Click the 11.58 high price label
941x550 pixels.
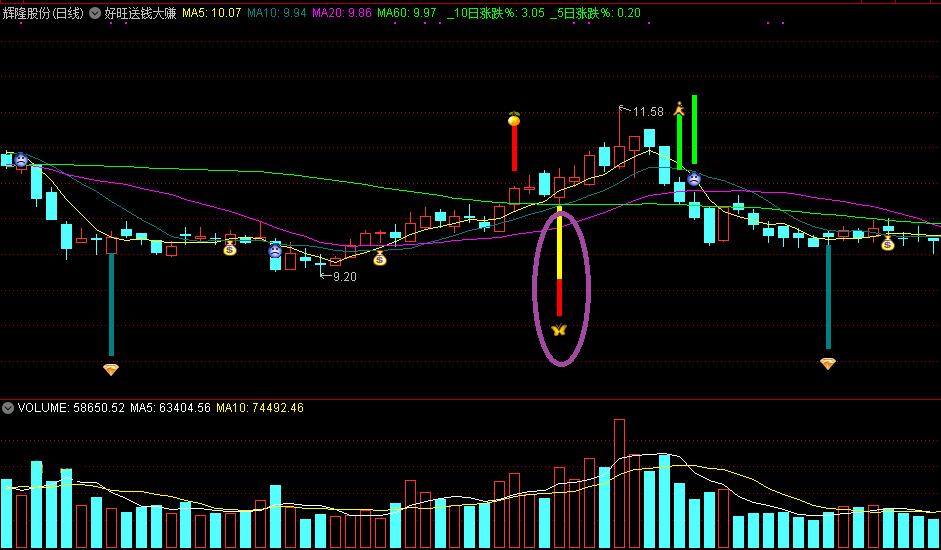(x=648, y=112)
